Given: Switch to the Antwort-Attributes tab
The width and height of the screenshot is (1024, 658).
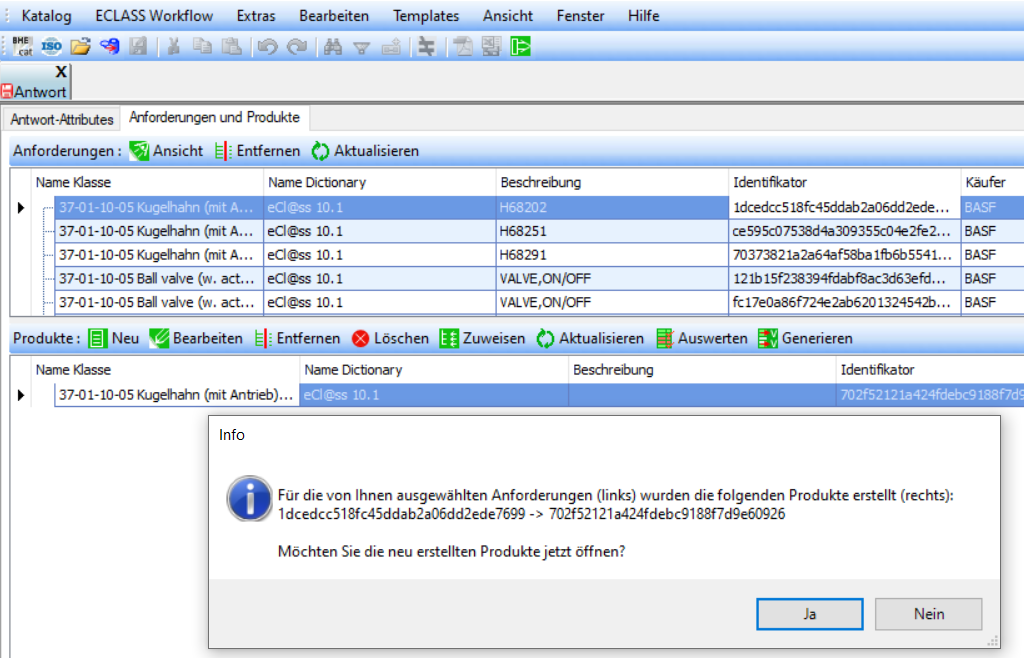Looking at the screenshot, I should pos(62,119).
